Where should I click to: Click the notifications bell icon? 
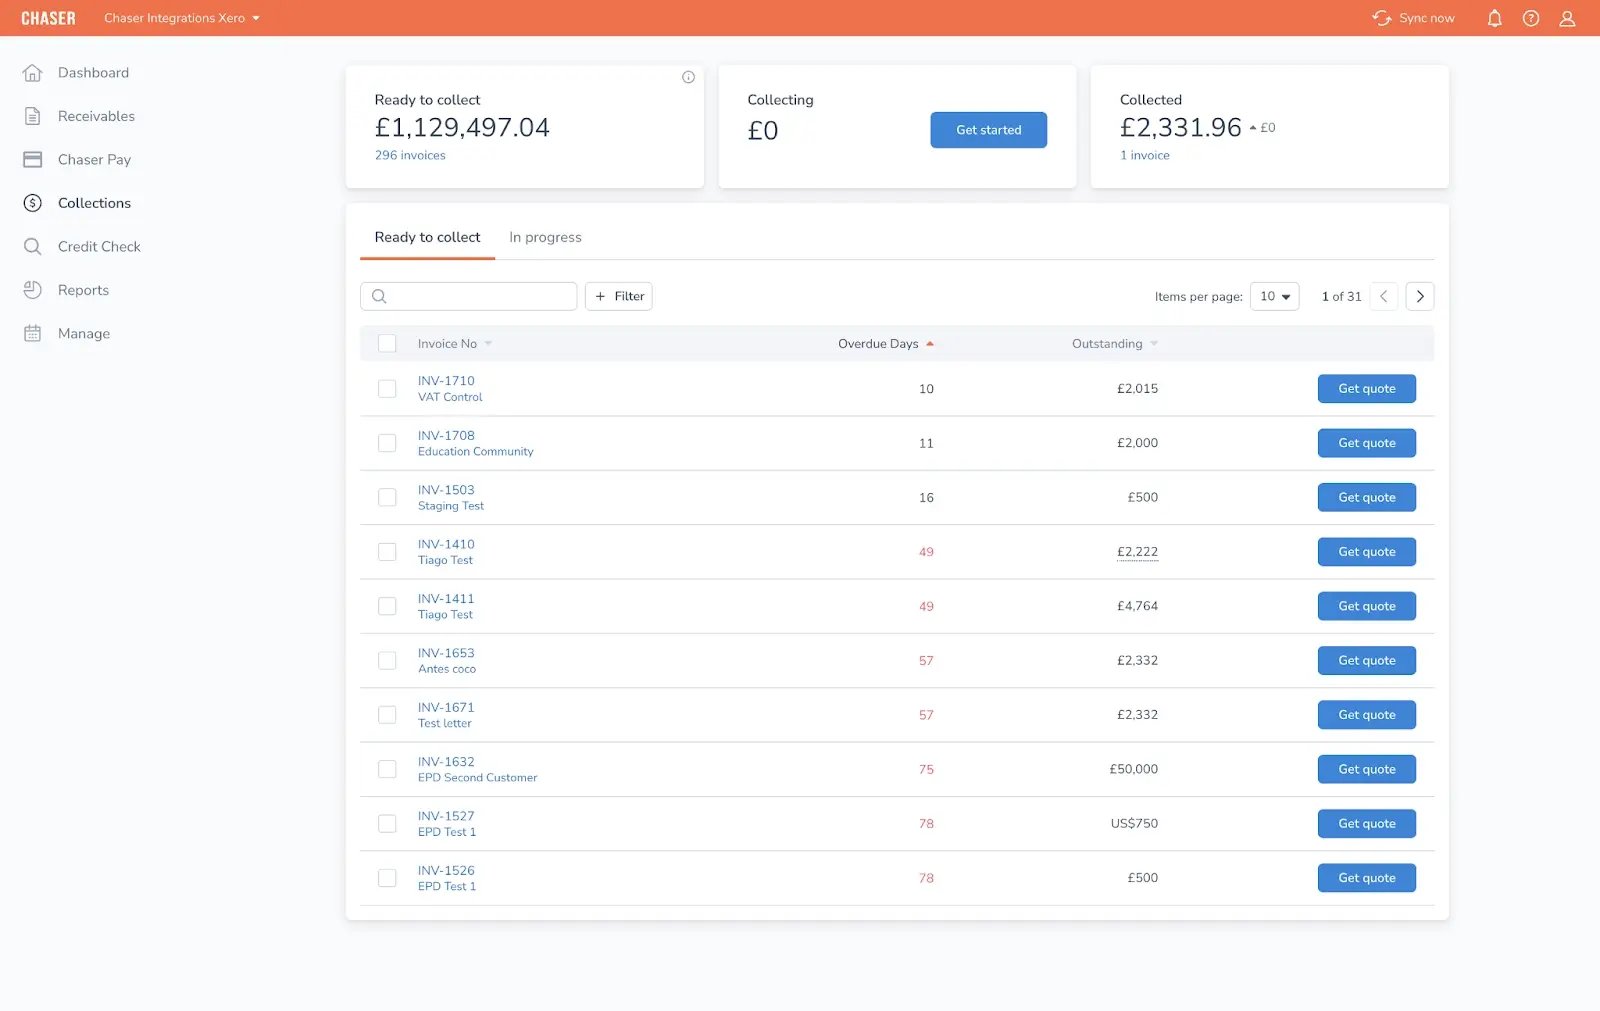click(x=1494, y=18)
